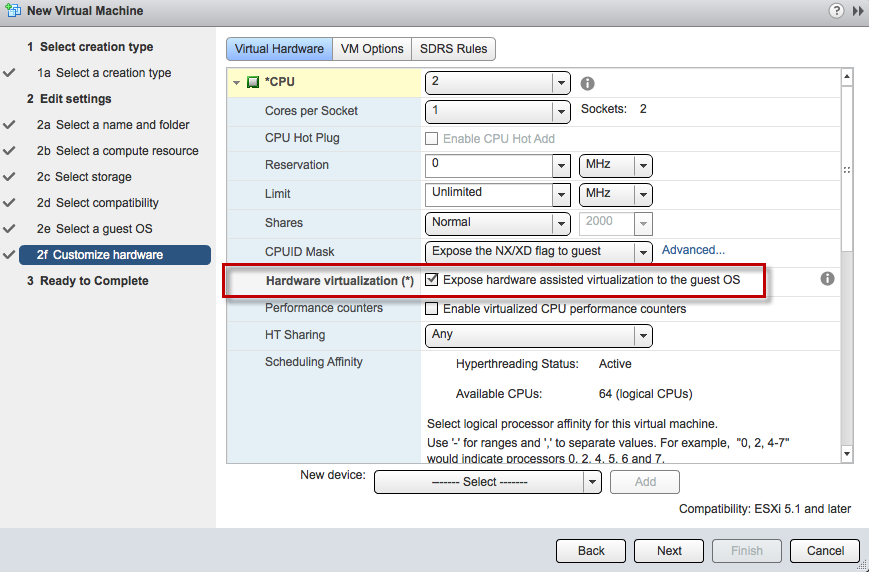Go to step 2e Select a guest OS
Image resolution: width=869 pixels, height=572 pixels.
94,229
